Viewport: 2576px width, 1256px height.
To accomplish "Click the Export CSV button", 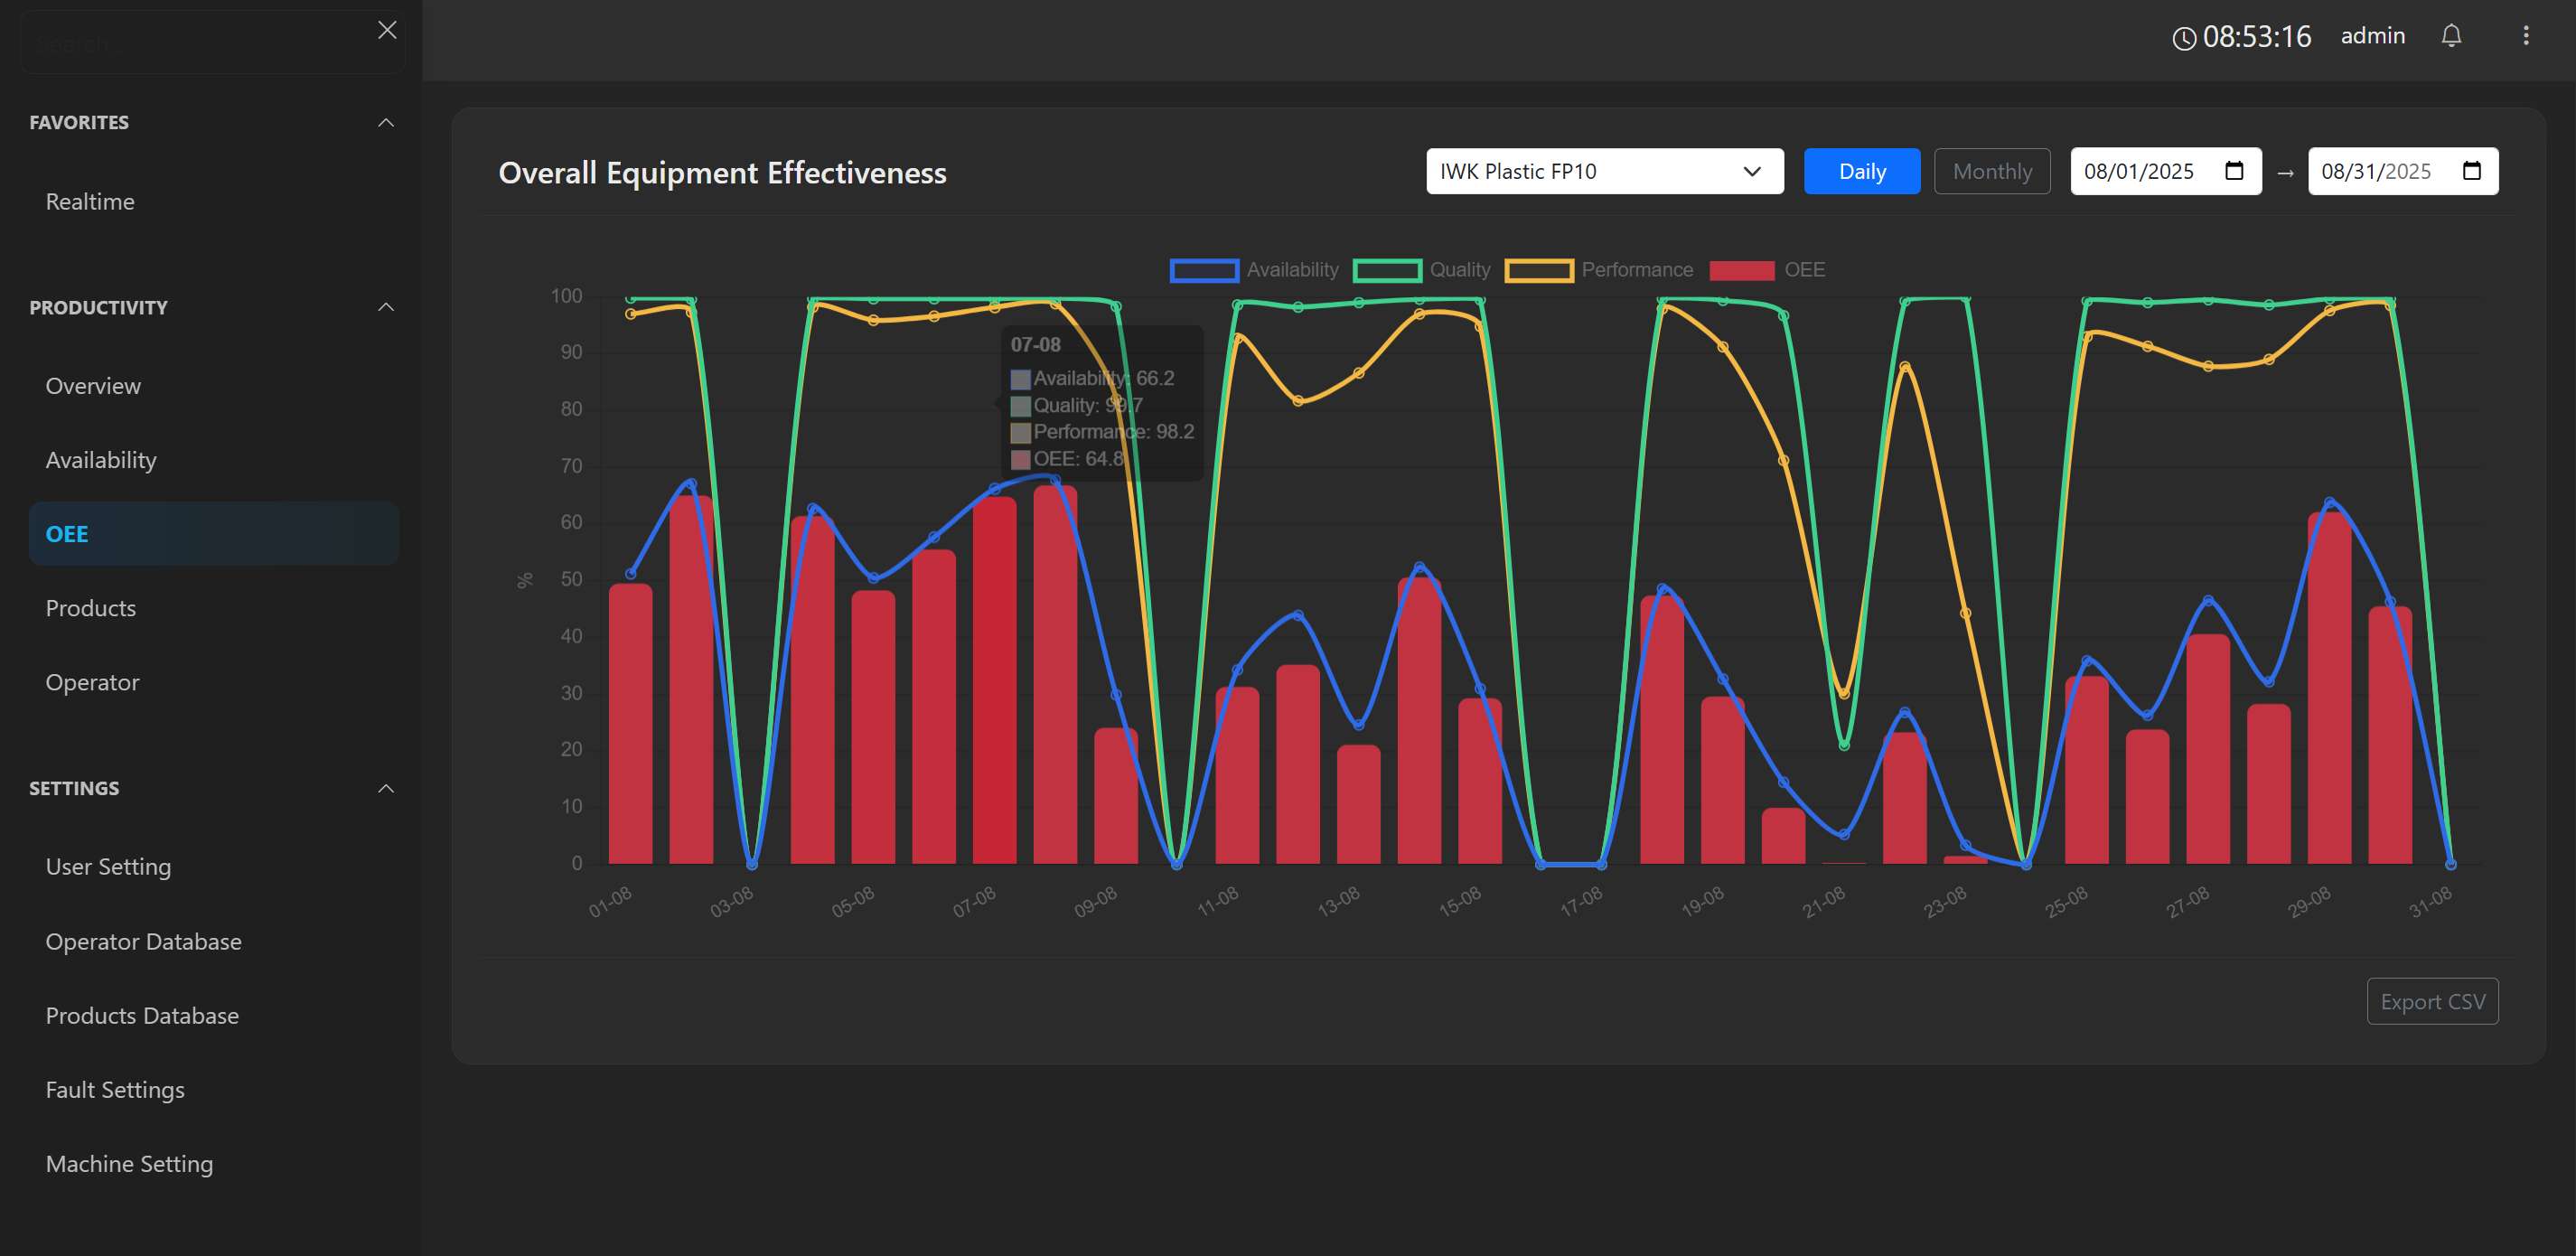I will tap(2432, 1001).
